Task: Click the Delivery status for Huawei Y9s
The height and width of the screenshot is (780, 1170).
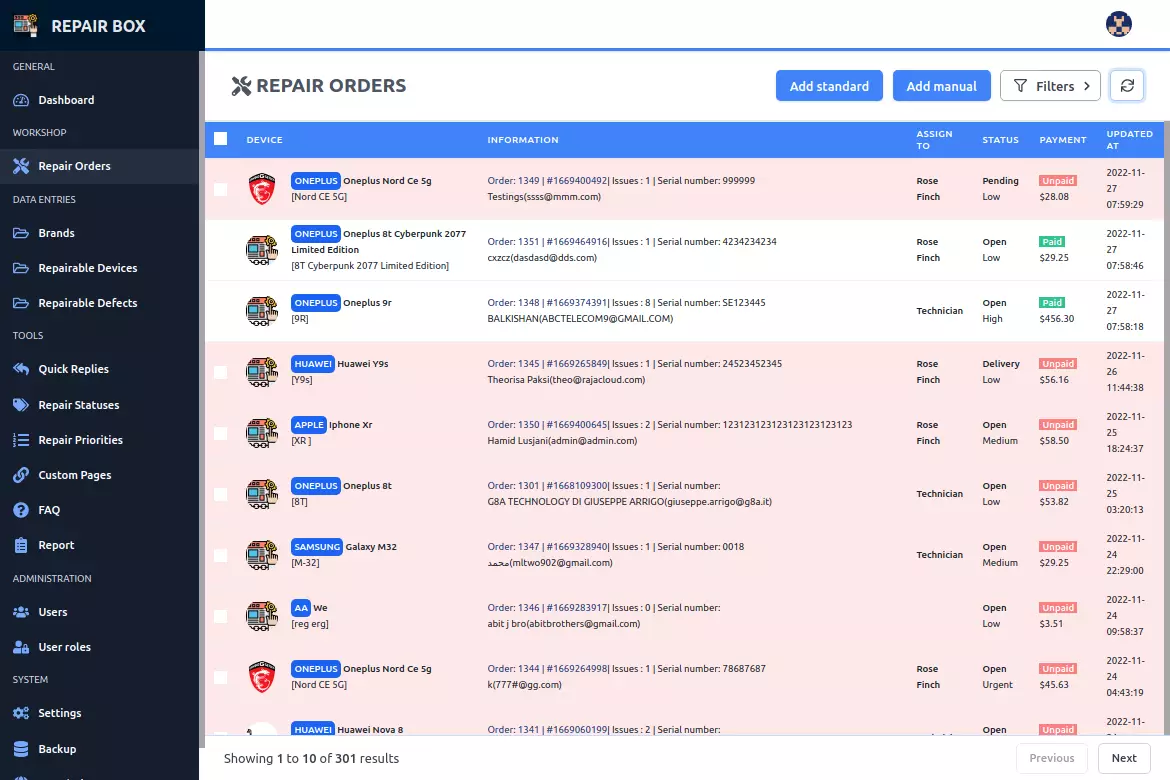Action: [x=1001, y=364]
